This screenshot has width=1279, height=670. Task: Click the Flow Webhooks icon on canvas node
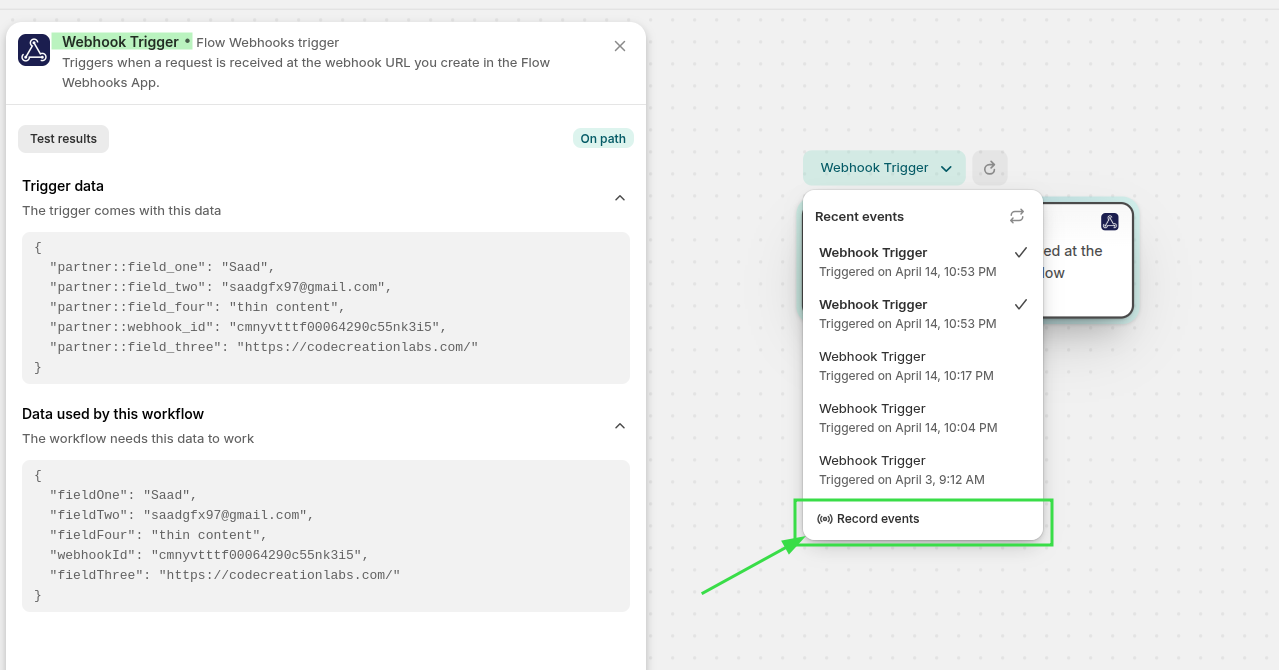(x=1110, y=222)
